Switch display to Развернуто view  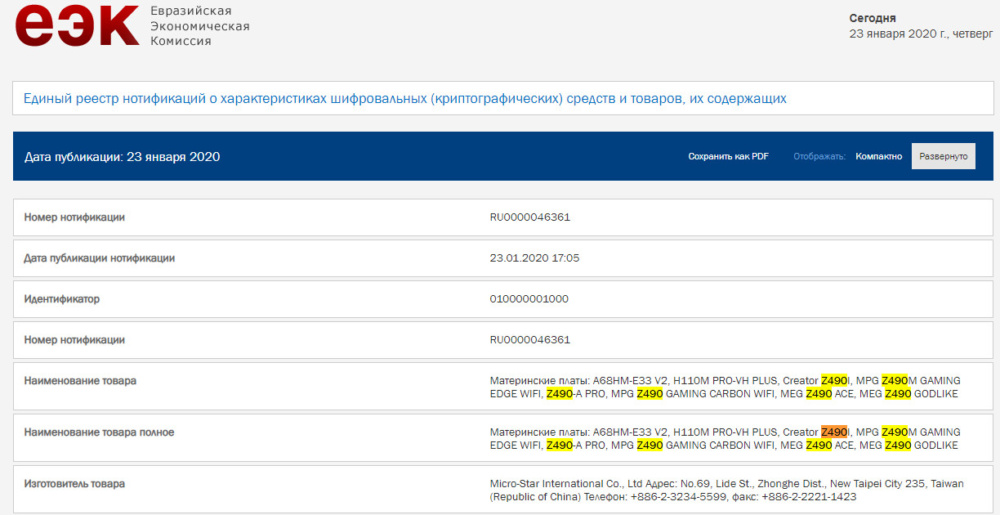(x=943, y=156)
